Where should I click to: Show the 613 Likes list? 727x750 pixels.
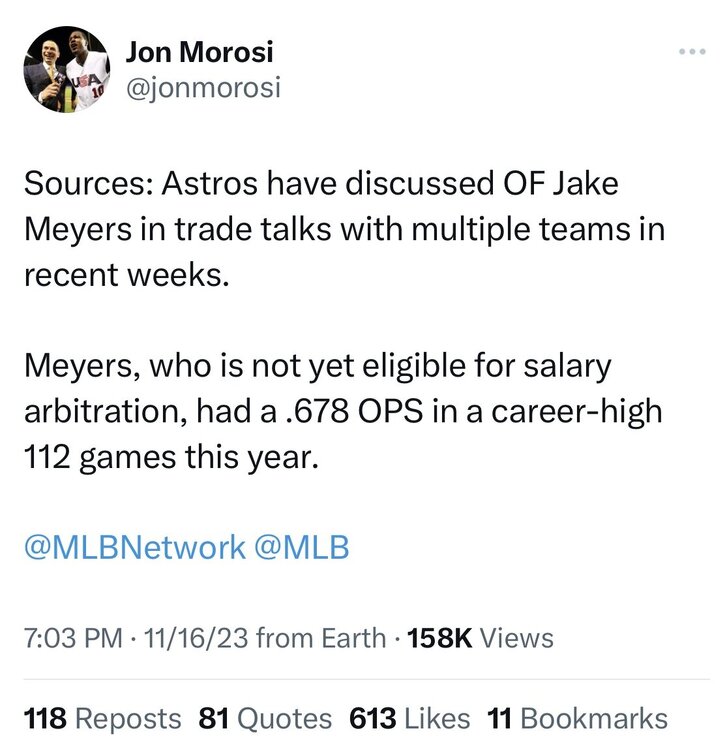[x=409, y=717]
